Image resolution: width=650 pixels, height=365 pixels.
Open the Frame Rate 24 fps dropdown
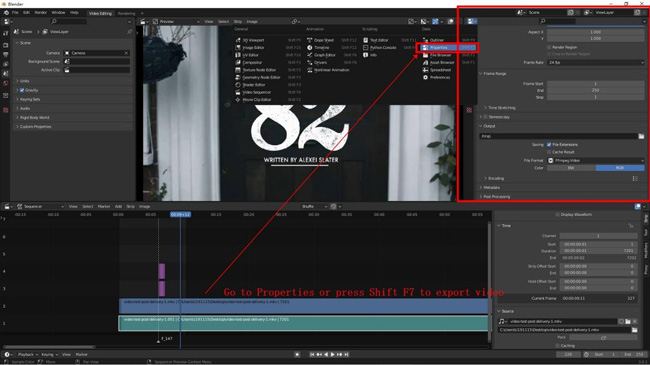click(x=596, y=62)
